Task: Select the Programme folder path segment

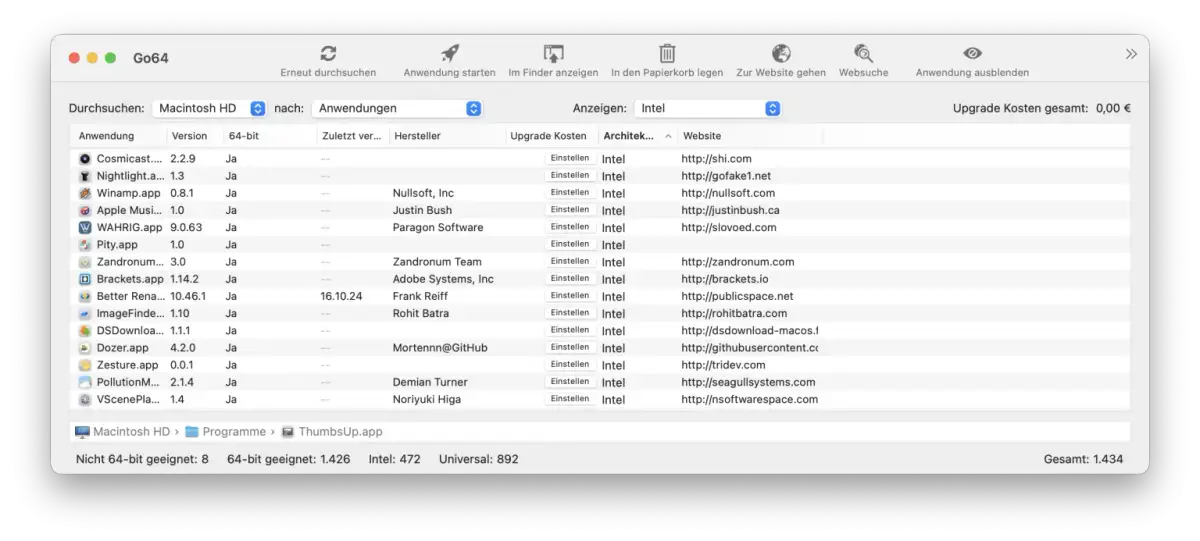Action: (x=225, y=432)
